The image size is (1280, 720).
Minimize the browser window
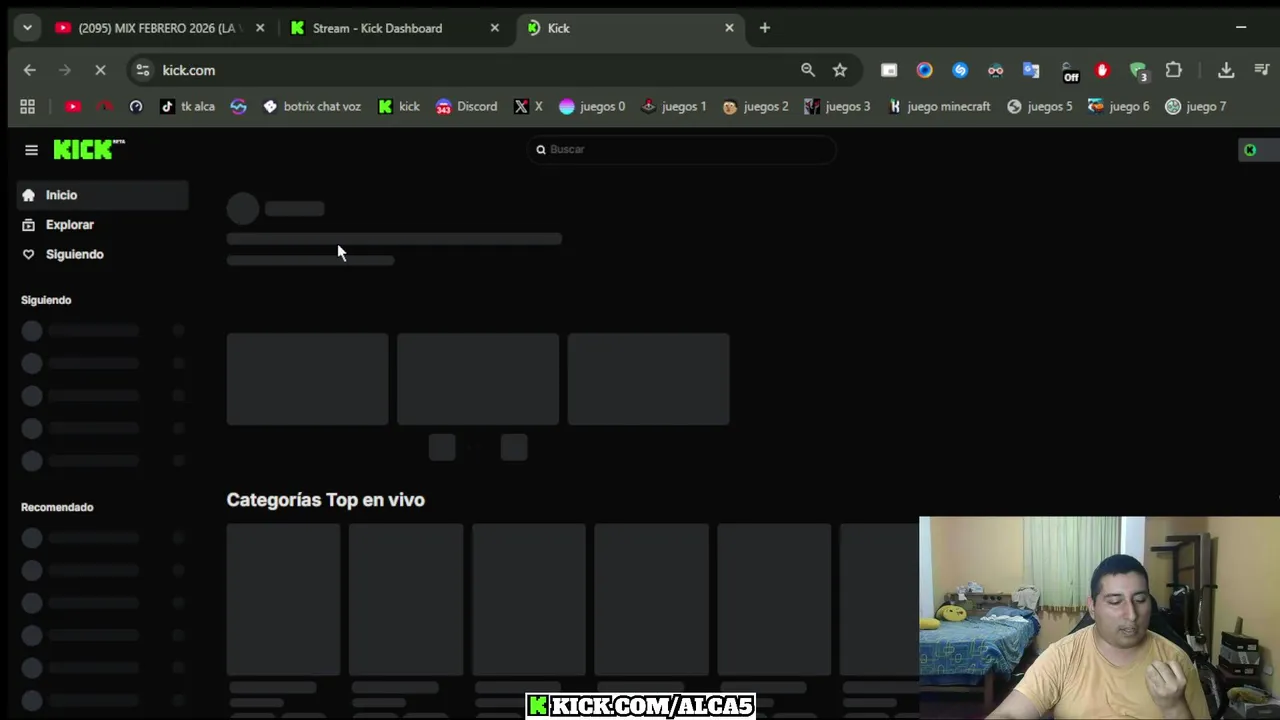pyautogui.click(x=1241, y=28)
